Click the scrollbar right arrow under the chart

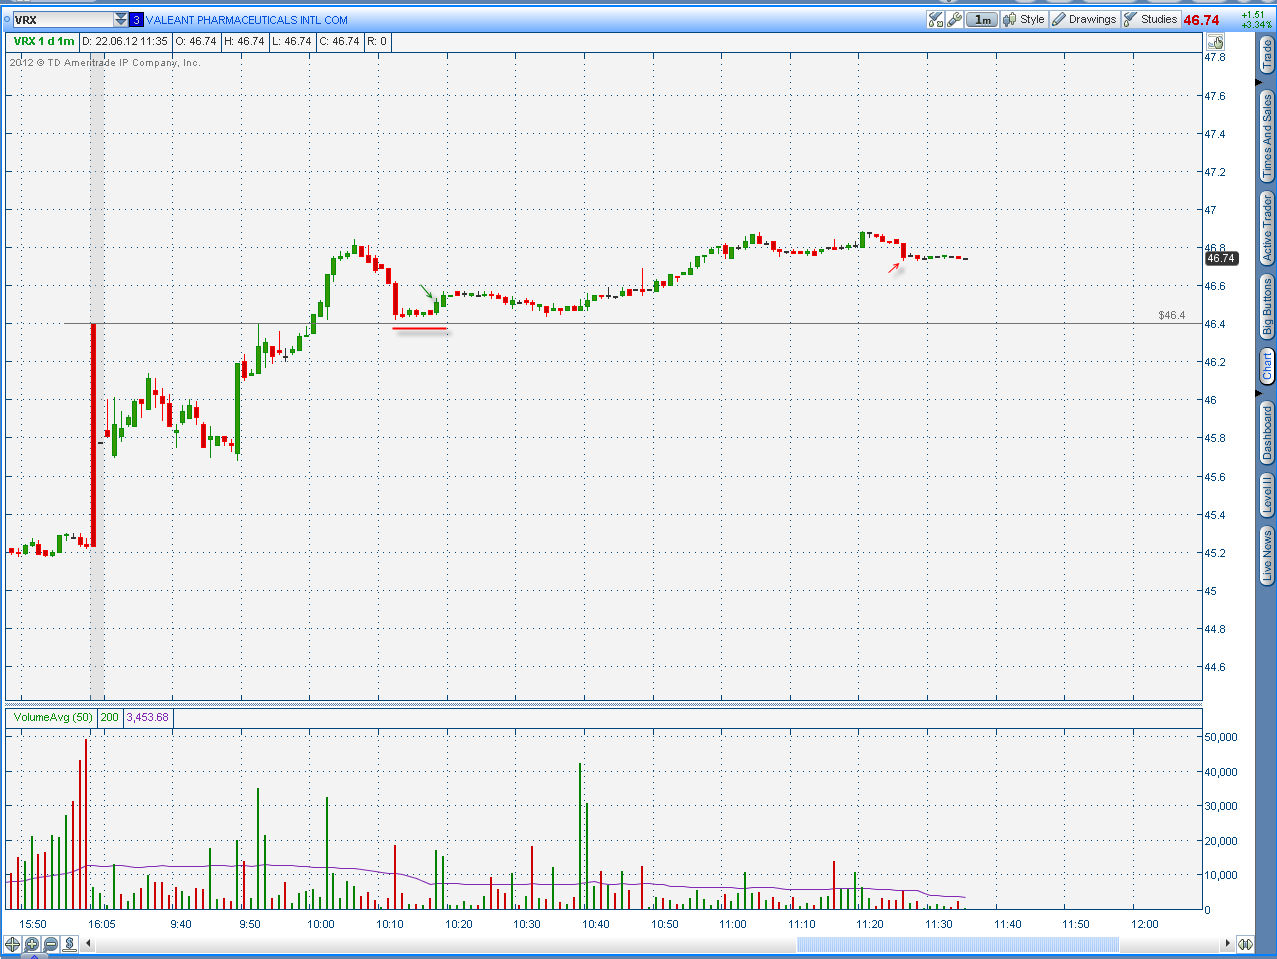coord(1228,944)
